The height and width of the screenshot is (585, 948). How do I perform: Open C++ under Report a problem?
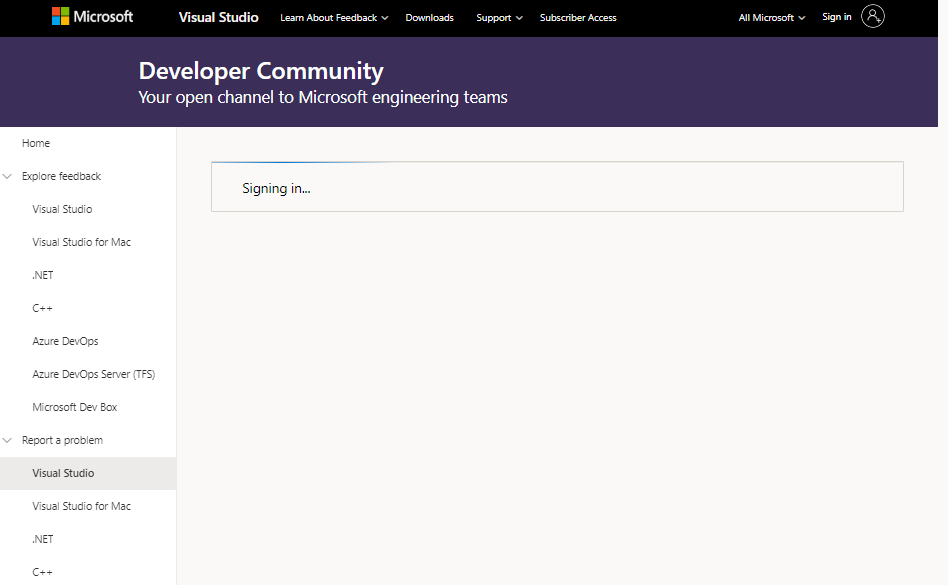click(42, 572)
